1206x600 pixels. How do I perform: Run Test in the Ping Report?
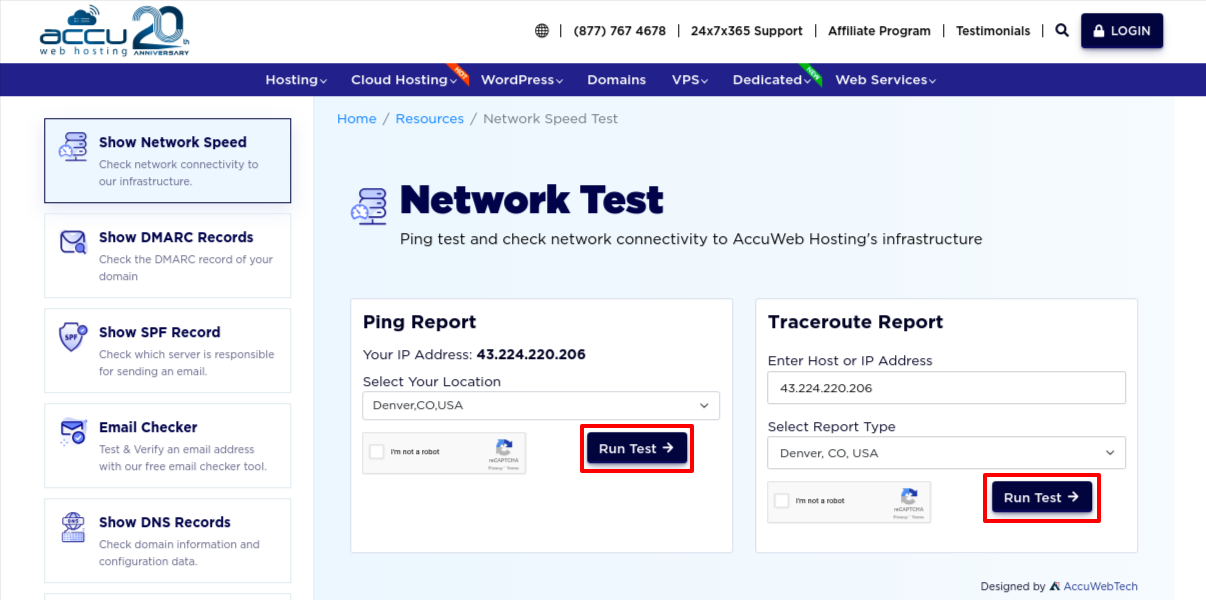click(637, 448)
